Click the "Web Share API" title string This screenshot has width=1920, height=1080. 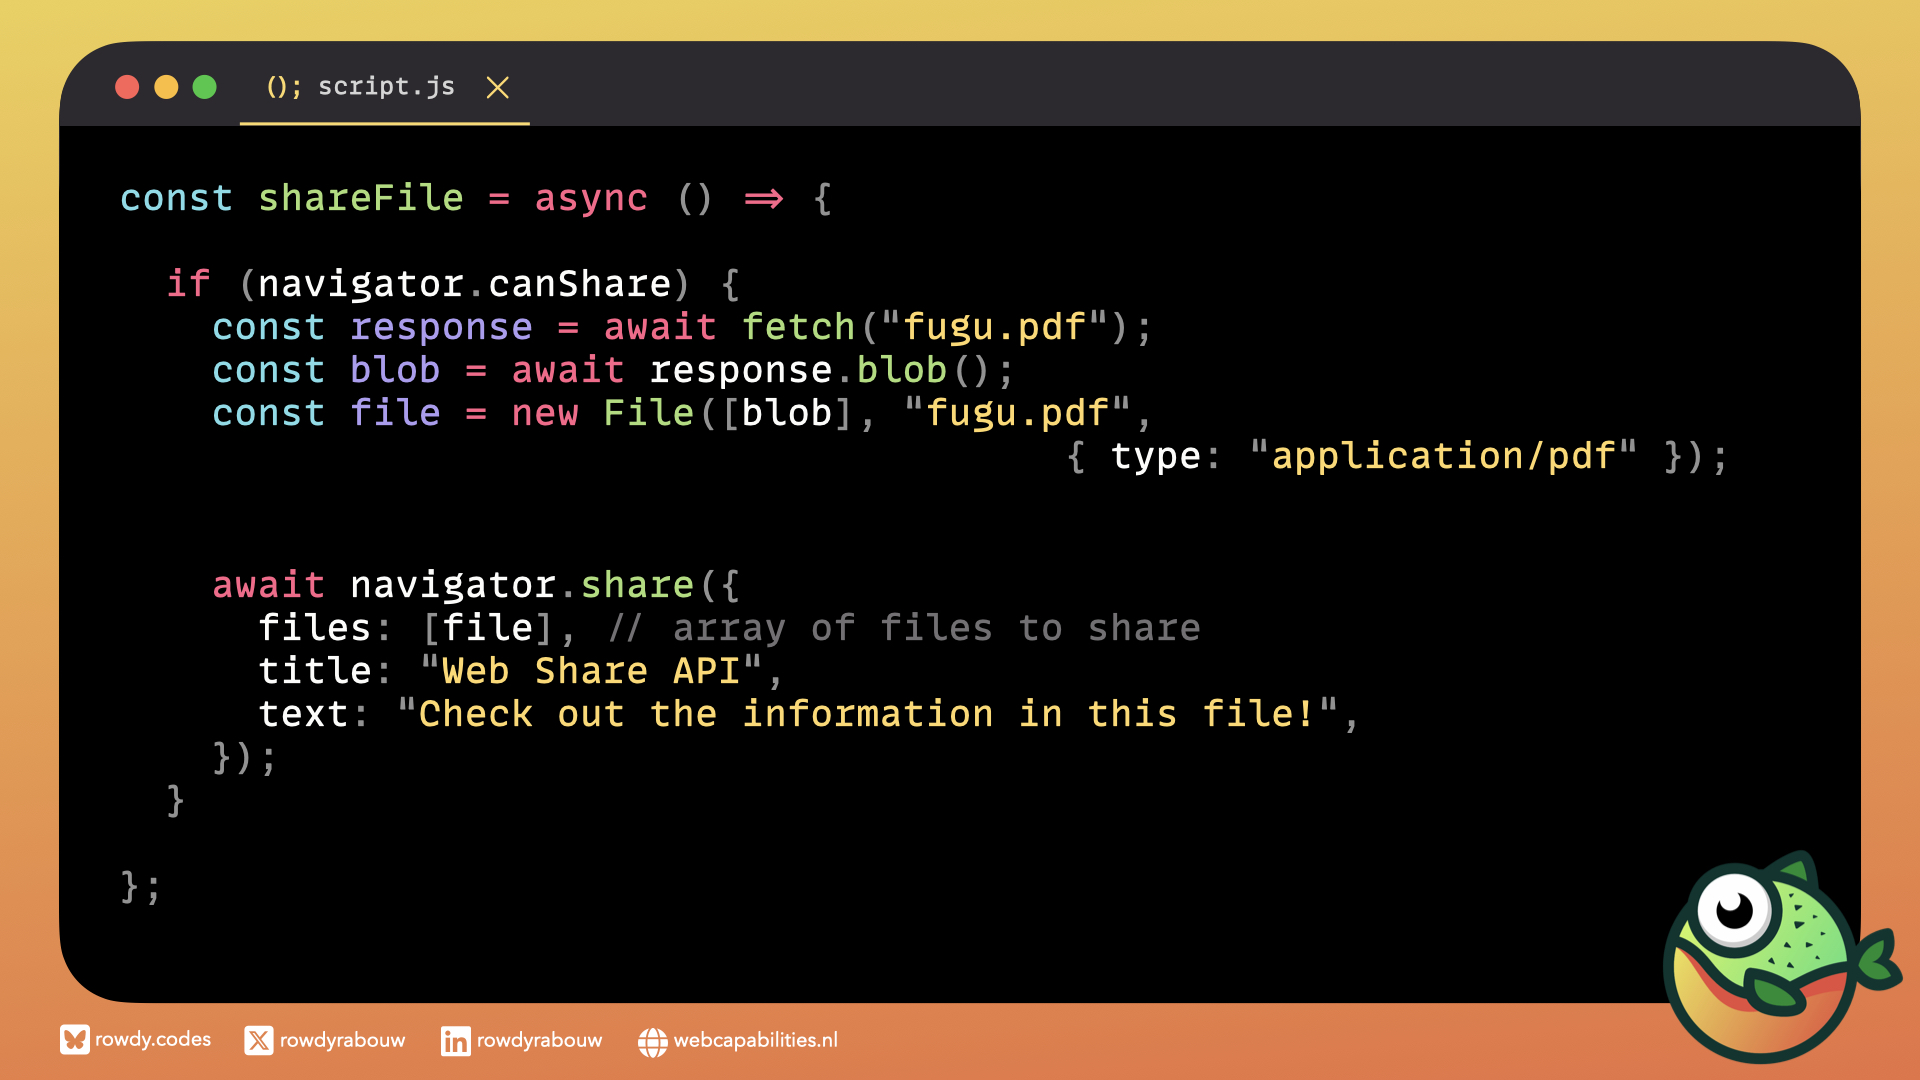coord(590,671)
